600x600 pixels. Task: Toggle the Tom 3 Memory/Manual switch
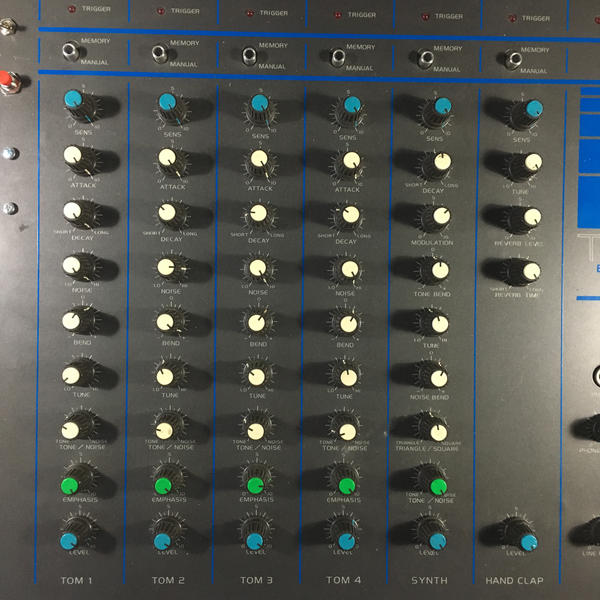point(249,55)
